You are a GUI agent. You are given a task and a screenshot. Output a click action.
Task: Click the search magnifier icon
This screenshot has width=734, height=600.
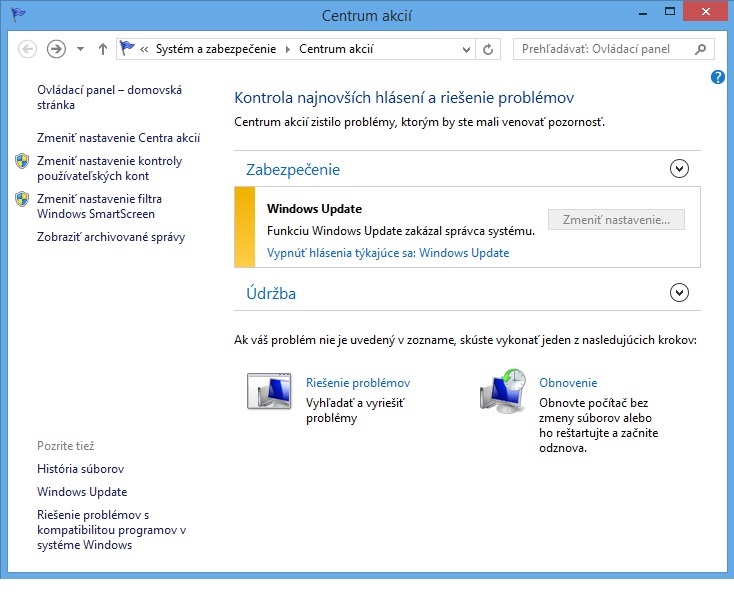point(702,49)
